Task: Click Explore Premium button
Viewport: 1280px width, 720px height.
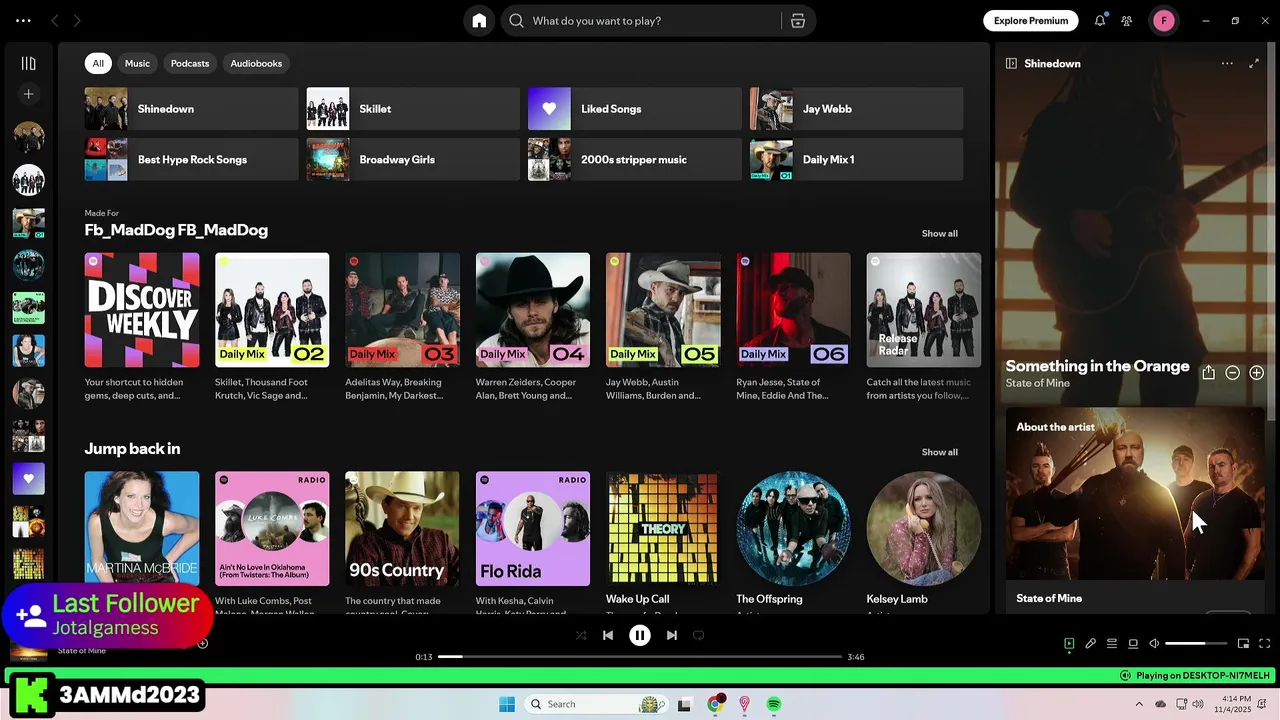Action: pyautogui.click(x=1031, y=20)
